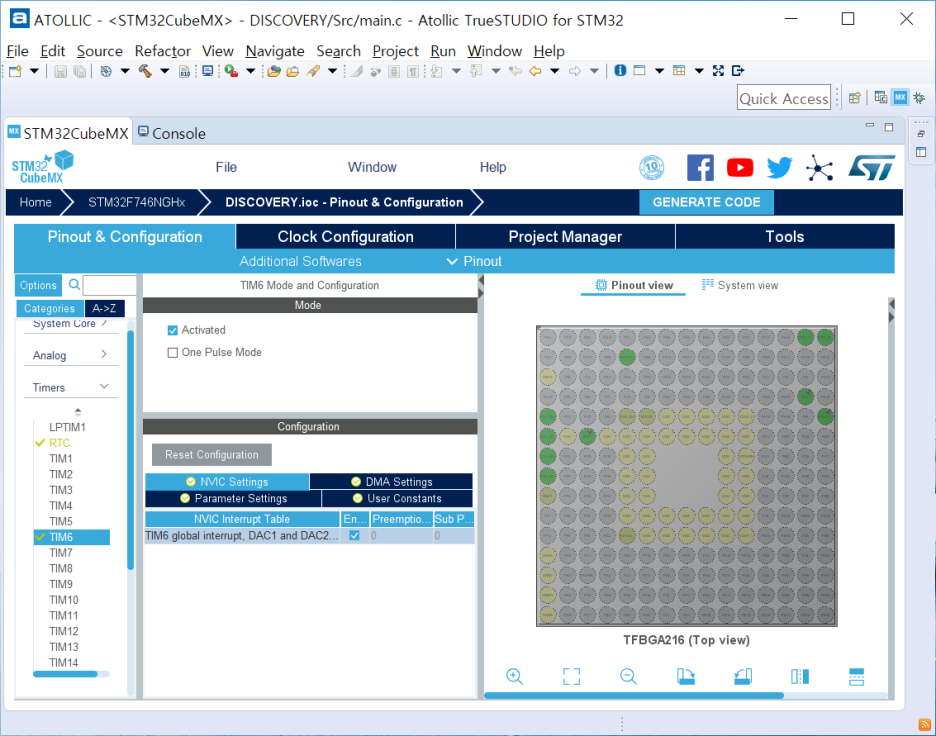Enable the One Pulse Mode checkbox

173,353
